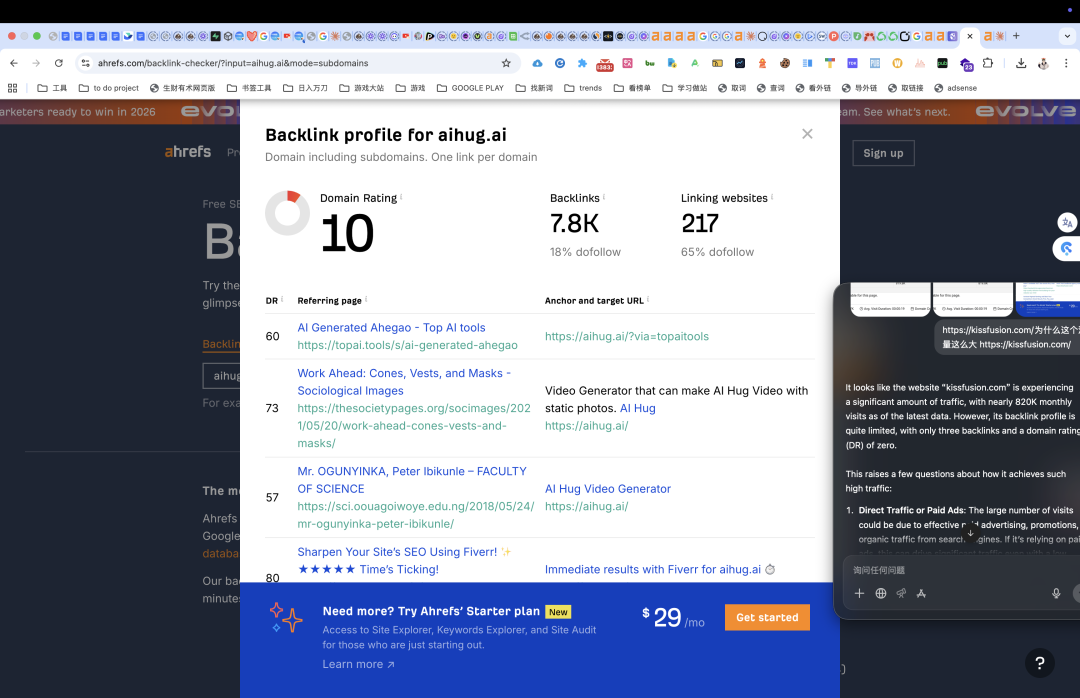Click the chat message input field
This screenshot has width=1080, height=698.
[961, 570]
